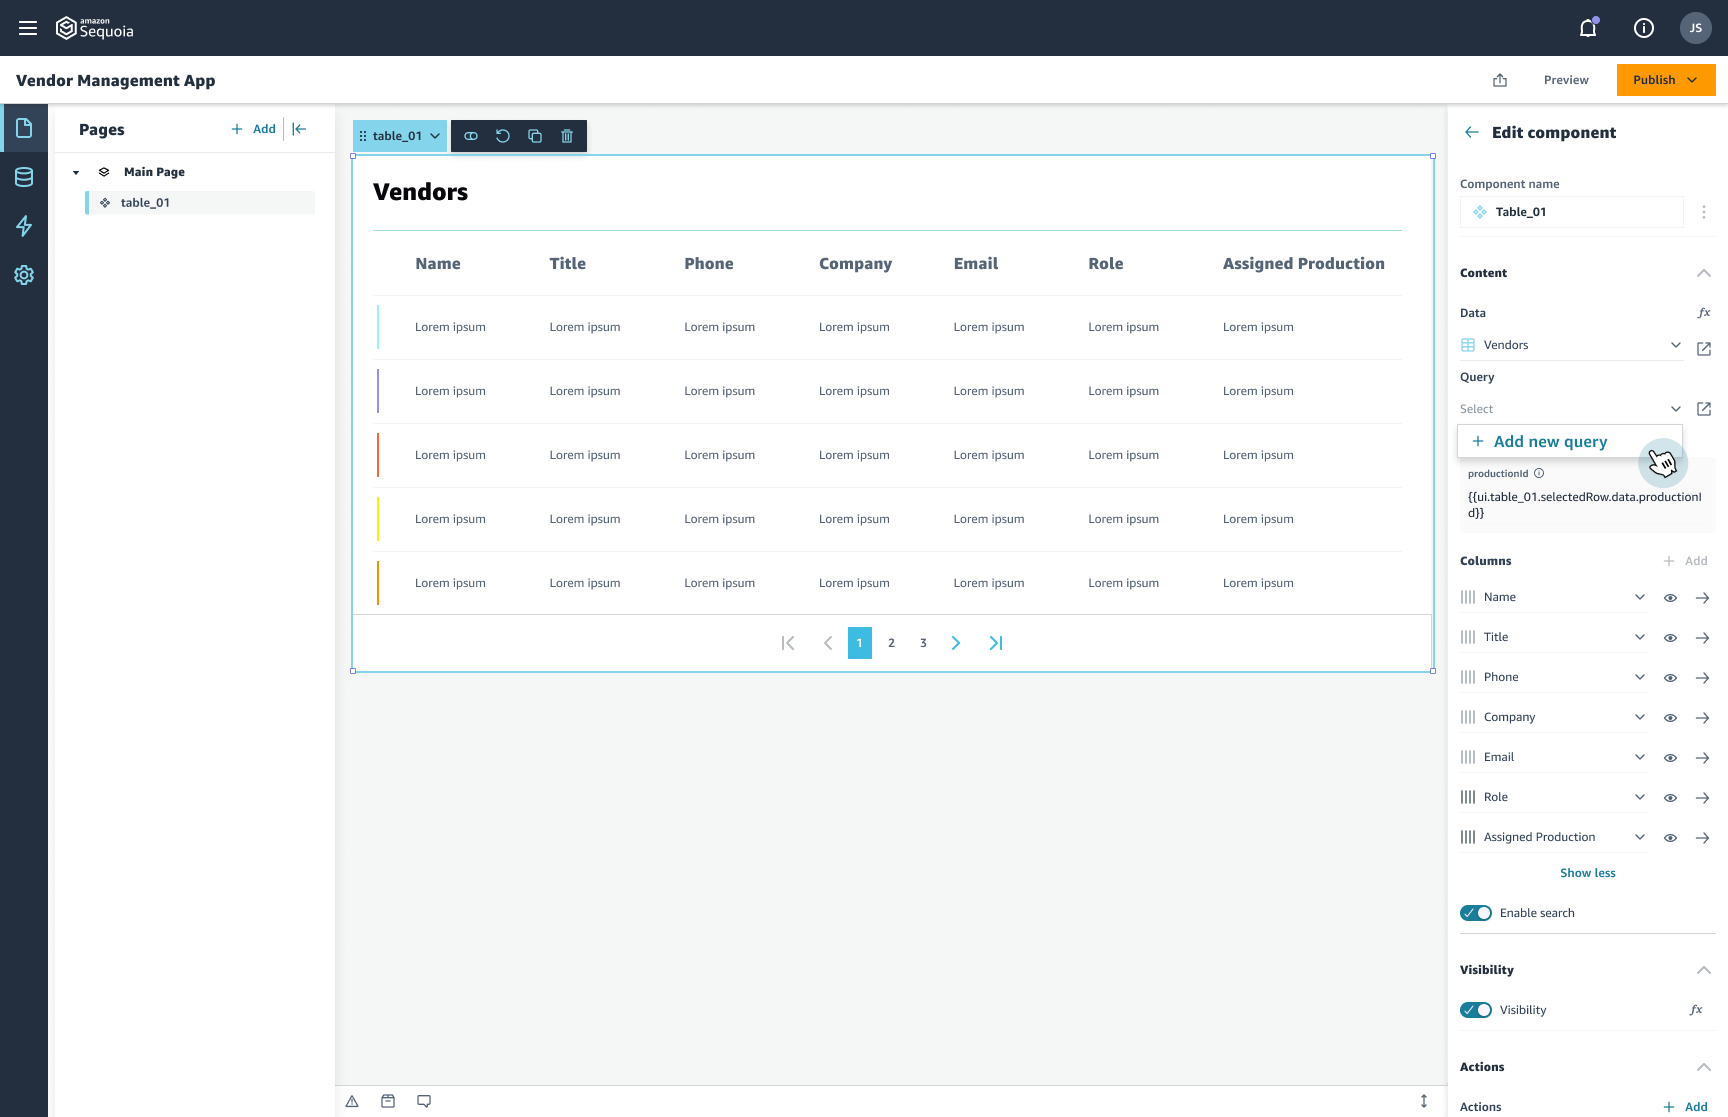The image size is (1728, 1117).
Task: Select the Pages panel icon in left sidebar
Action: click(24, 128)
